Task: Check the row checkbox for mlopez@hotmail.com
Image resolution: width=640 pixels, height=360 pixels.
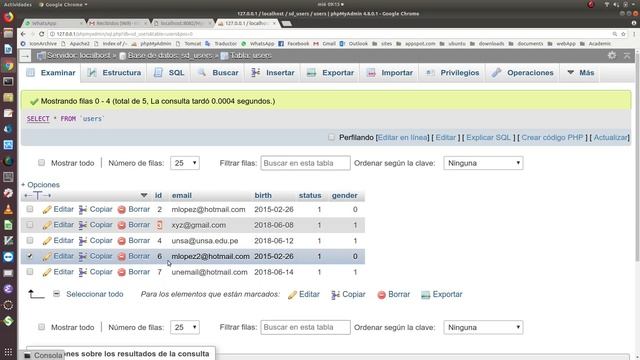Action: (x=30, y=209)
